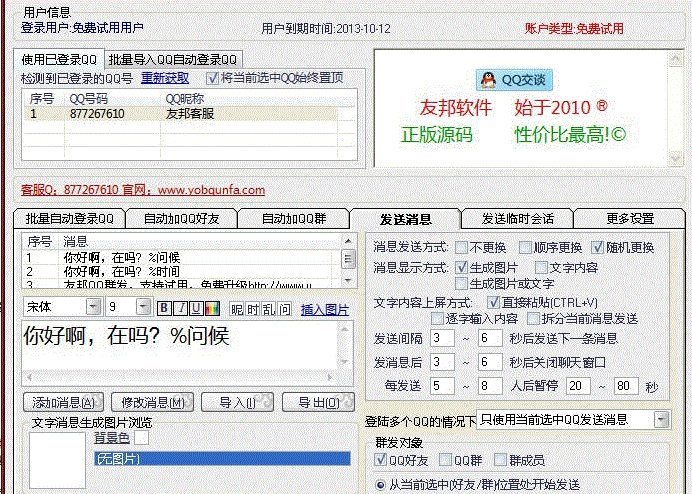Open the 客服Q 877267610 官网 website link
This screenshot has height=494, width=692.
143,190
